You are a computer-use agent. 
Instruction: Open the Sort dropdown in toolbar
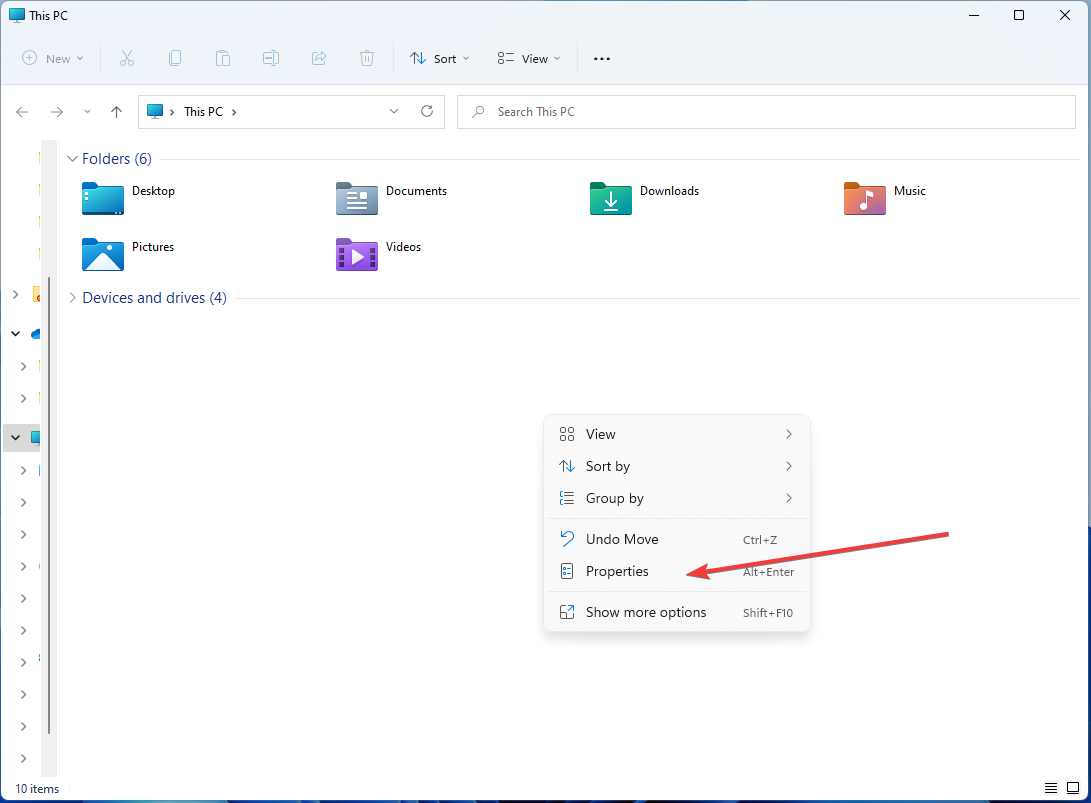coord(440,58)
